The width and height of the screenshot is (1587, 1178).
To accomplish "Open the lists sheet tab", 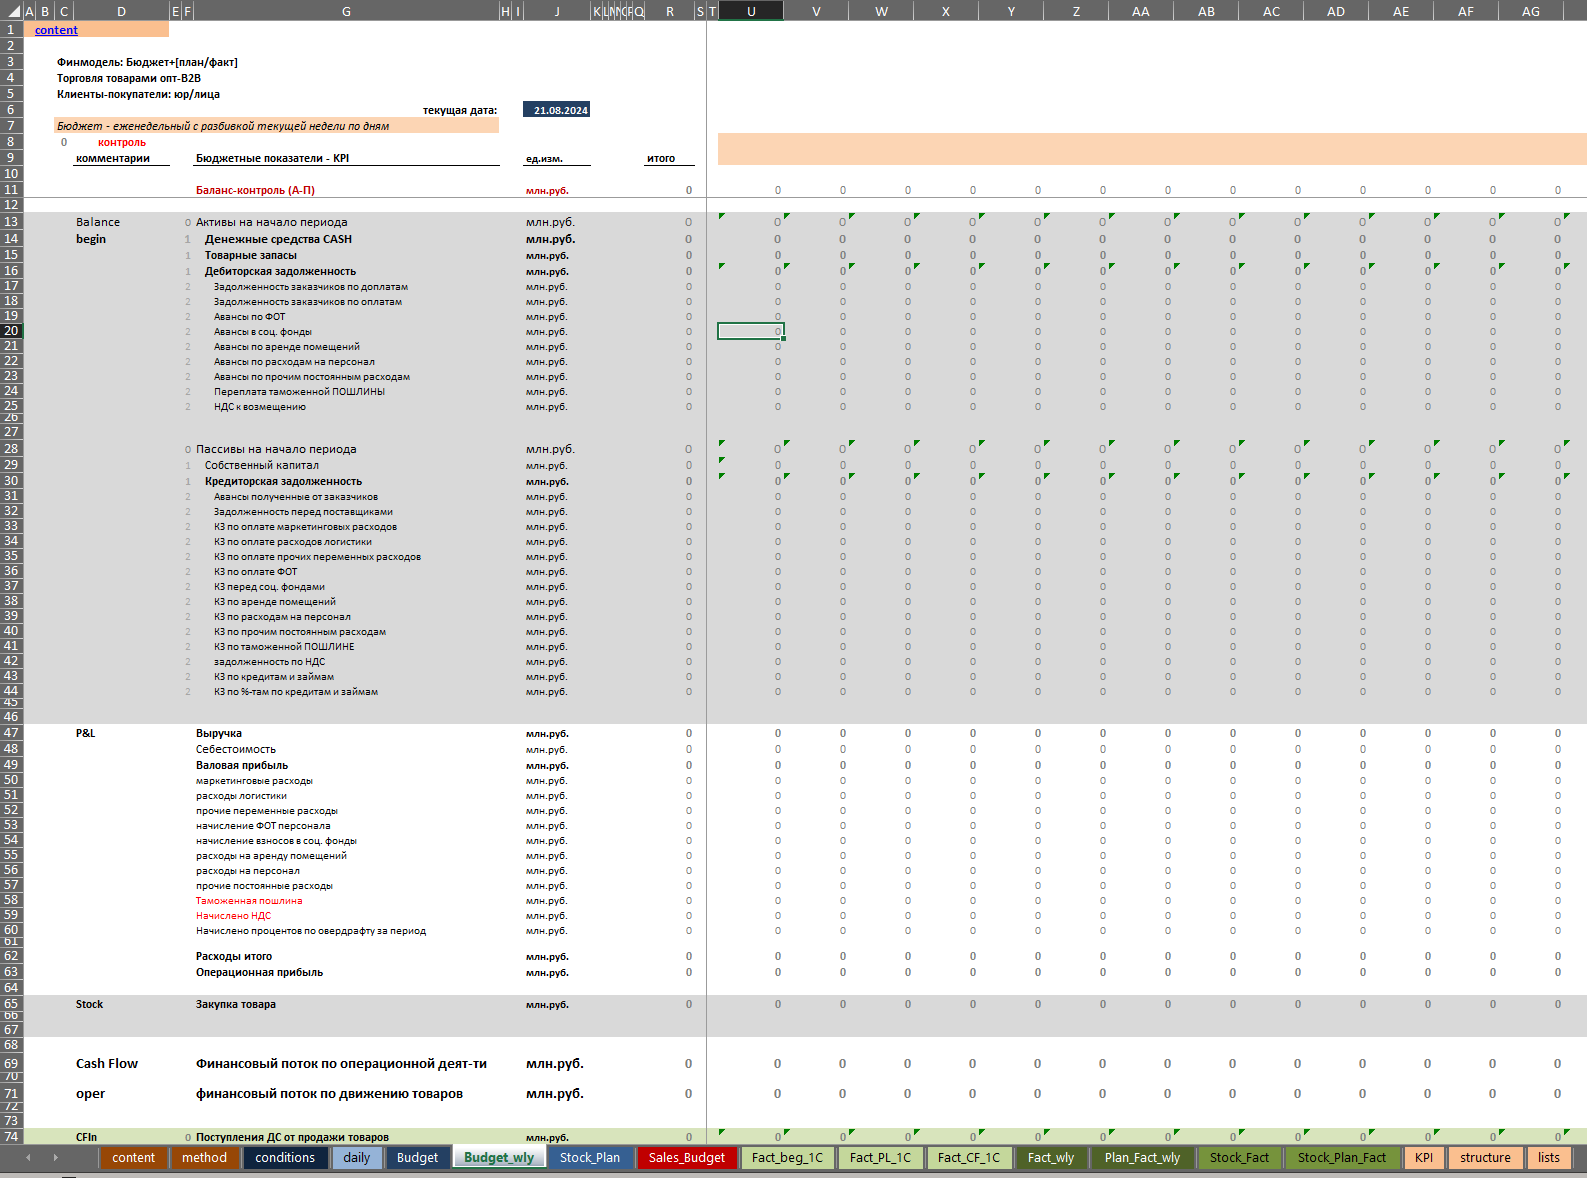I will [x=1548, y=1157].
